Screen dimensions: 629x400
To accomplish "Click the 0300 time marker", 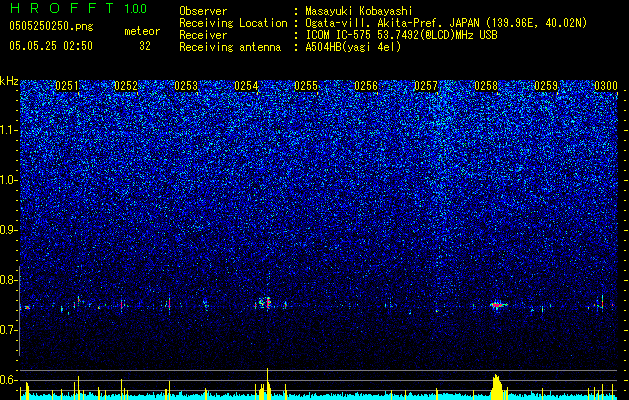I will click(x=606, y=86).
